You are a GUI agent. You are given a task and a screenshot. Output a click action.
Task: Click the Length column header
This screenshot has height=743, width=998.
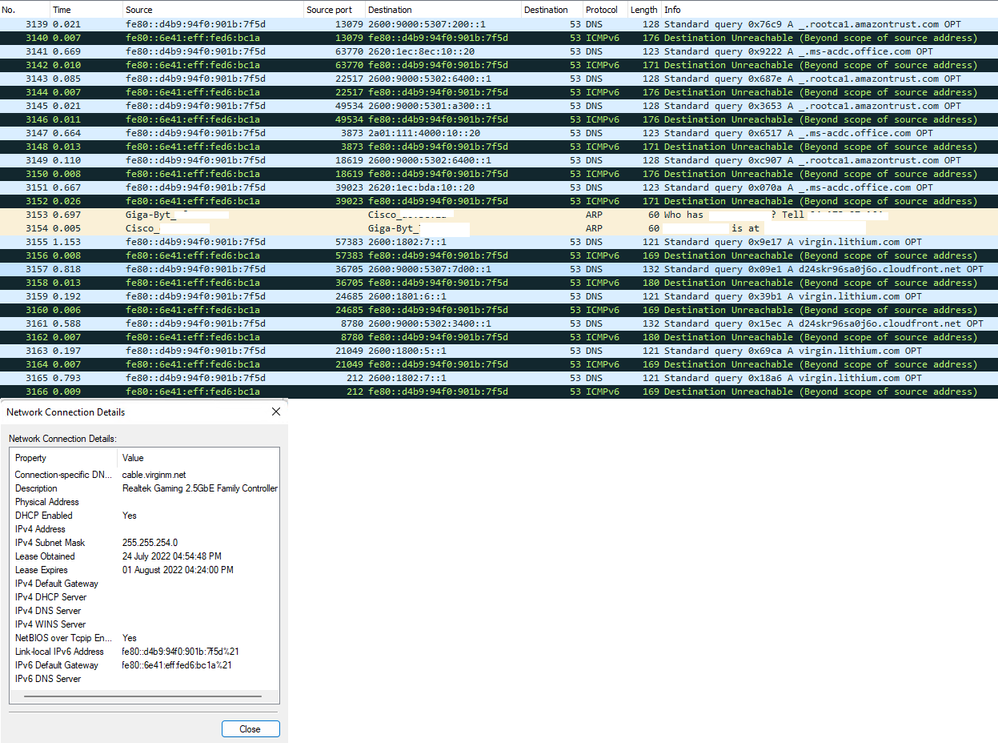tap(644, 10)
